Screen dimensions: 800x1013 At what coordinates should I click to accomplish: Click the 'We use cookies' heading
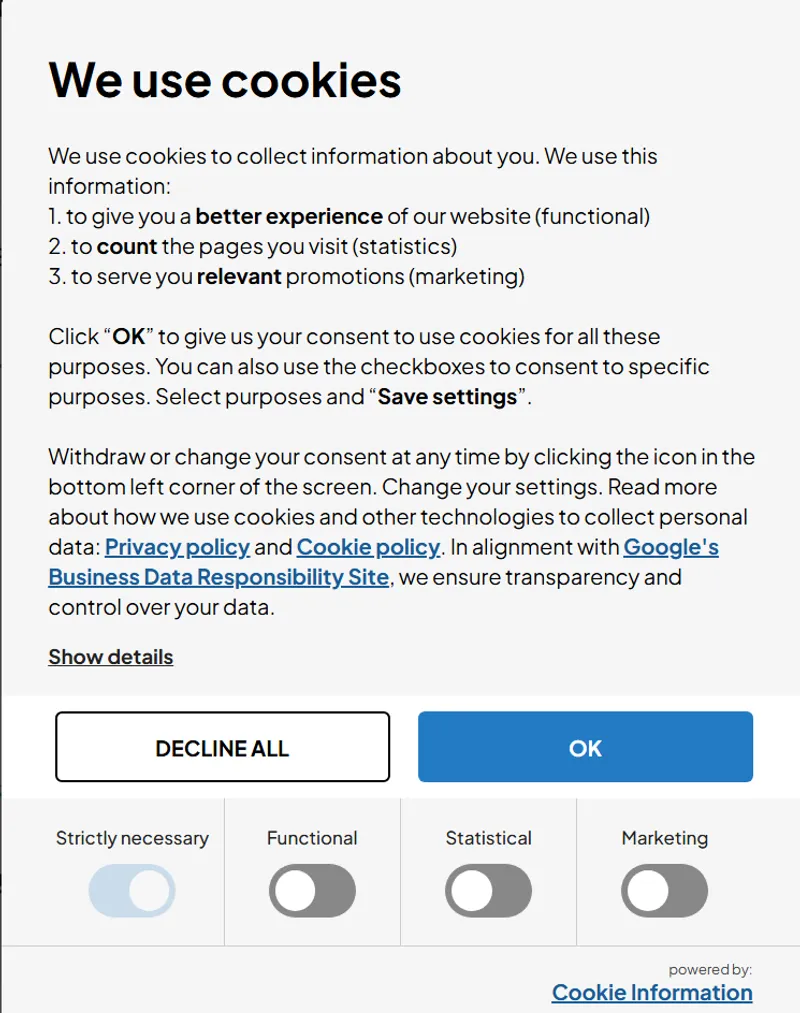(x=225, y=80)
